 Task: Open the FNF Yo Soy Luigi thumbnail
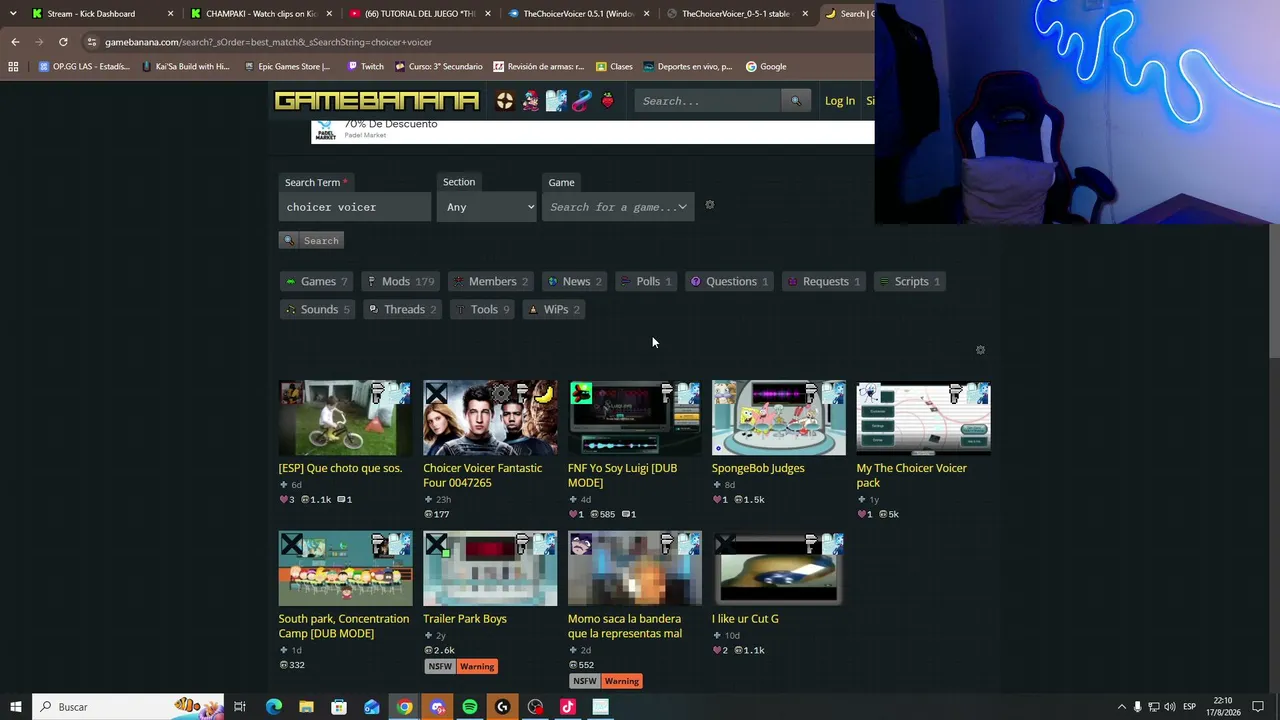tap(635, 418)
